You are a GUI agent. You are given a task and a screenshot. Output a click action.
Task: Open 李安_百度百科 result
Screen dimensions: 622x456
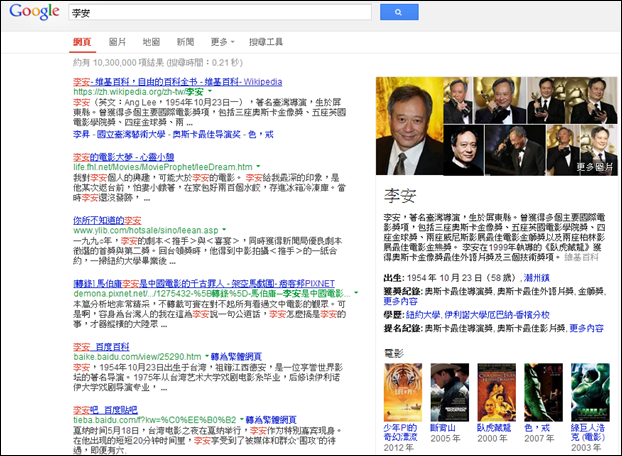point(101,347)
